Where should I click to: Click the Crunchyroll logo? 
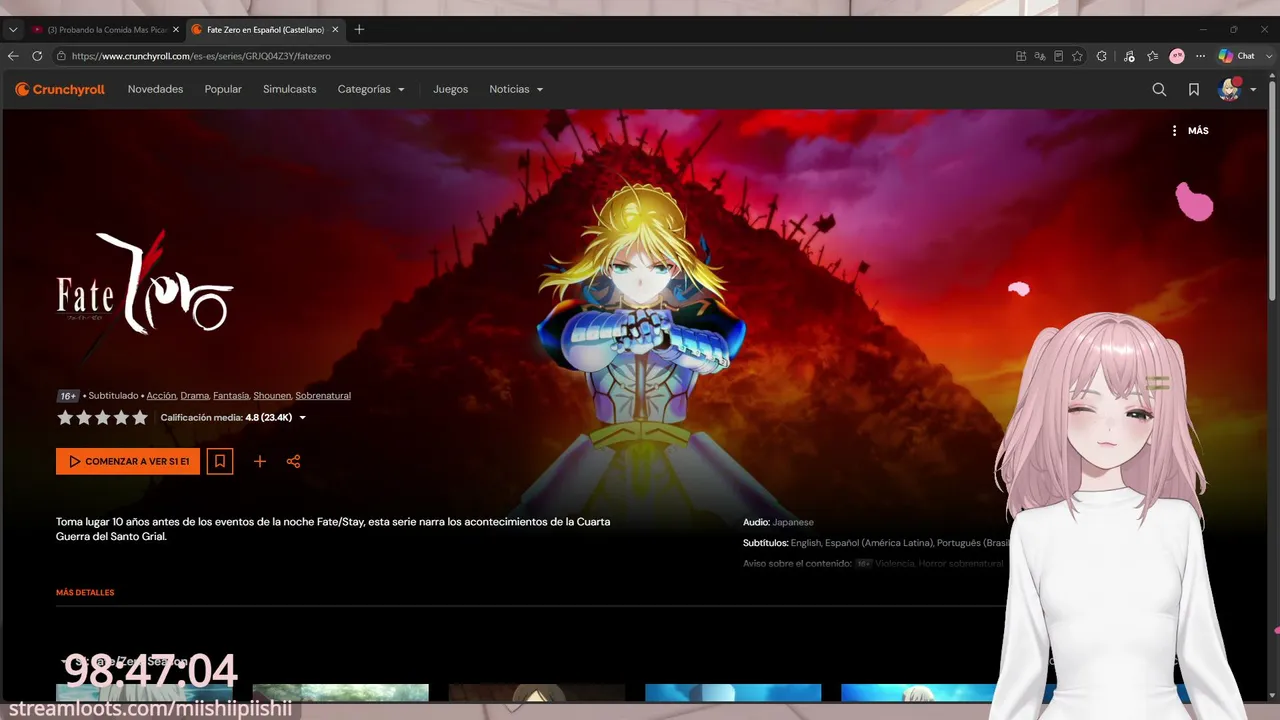point(60,89)
